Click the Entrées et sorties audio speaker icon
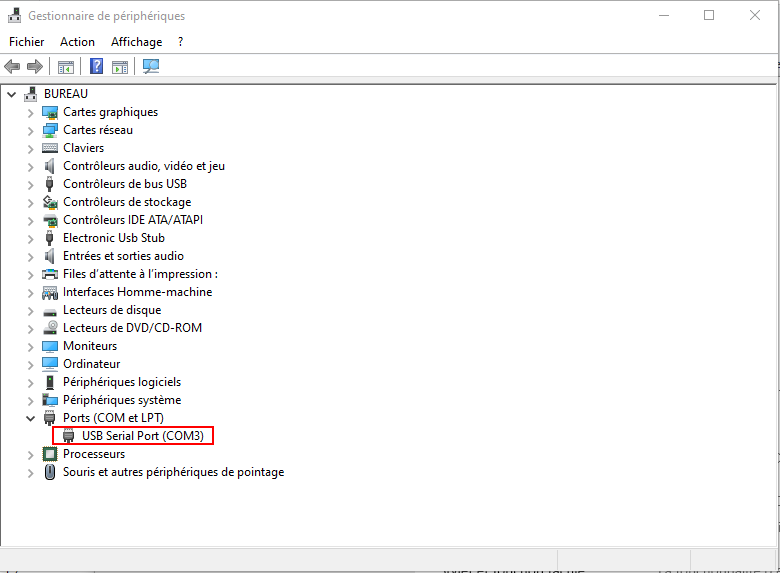Screen dimensions: 780x573 [50, 256]
